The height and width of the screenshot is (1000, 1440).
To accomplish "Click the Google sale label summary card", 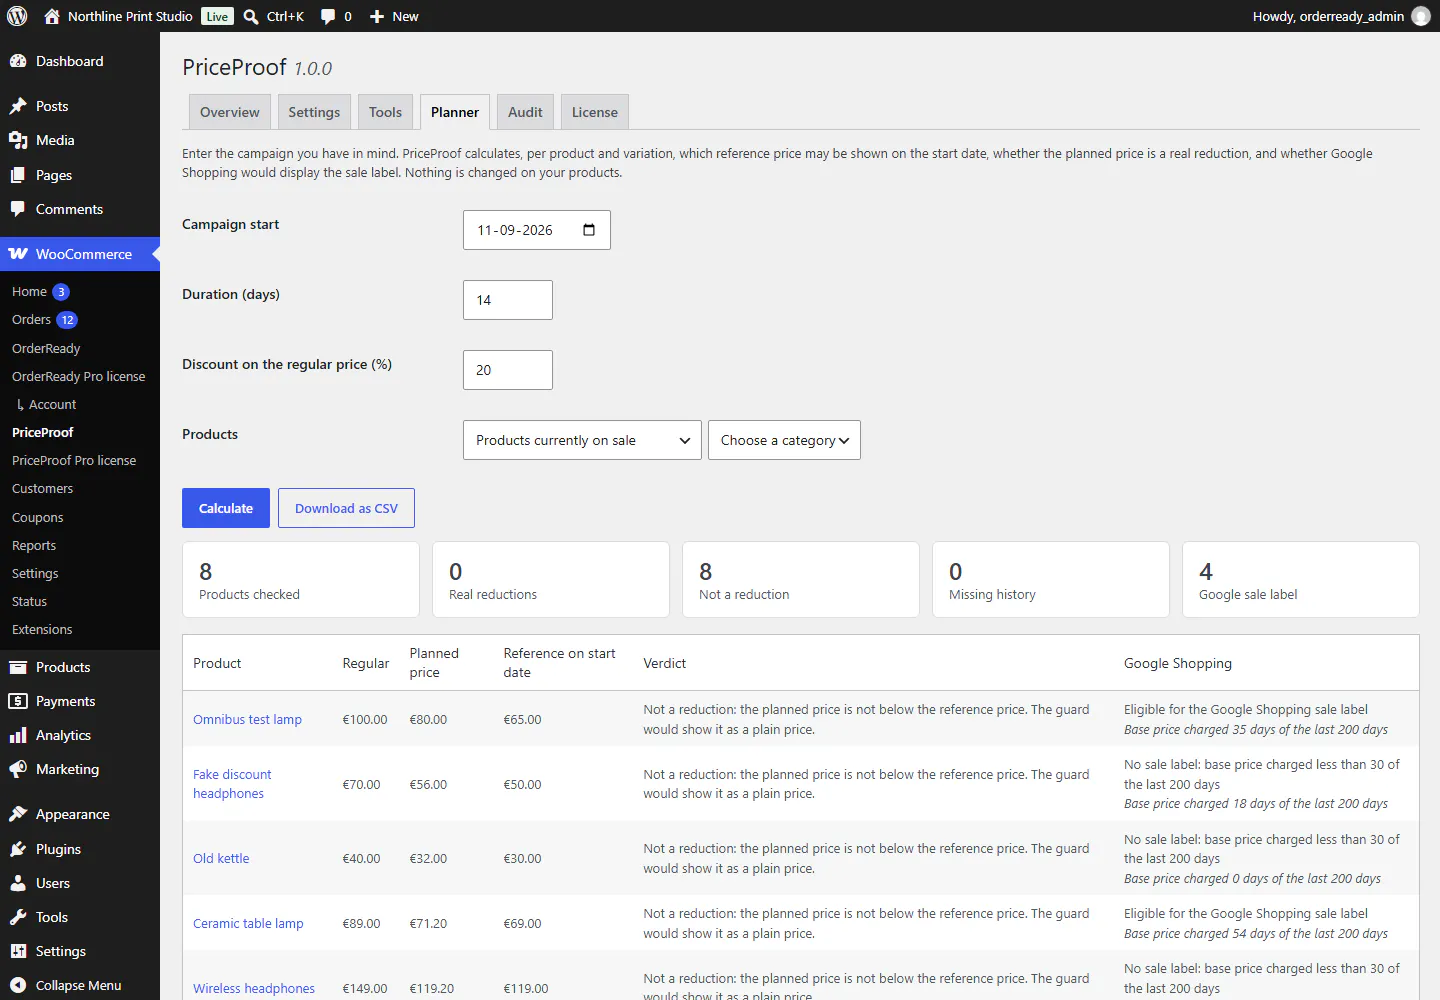I will [1301, 580].
